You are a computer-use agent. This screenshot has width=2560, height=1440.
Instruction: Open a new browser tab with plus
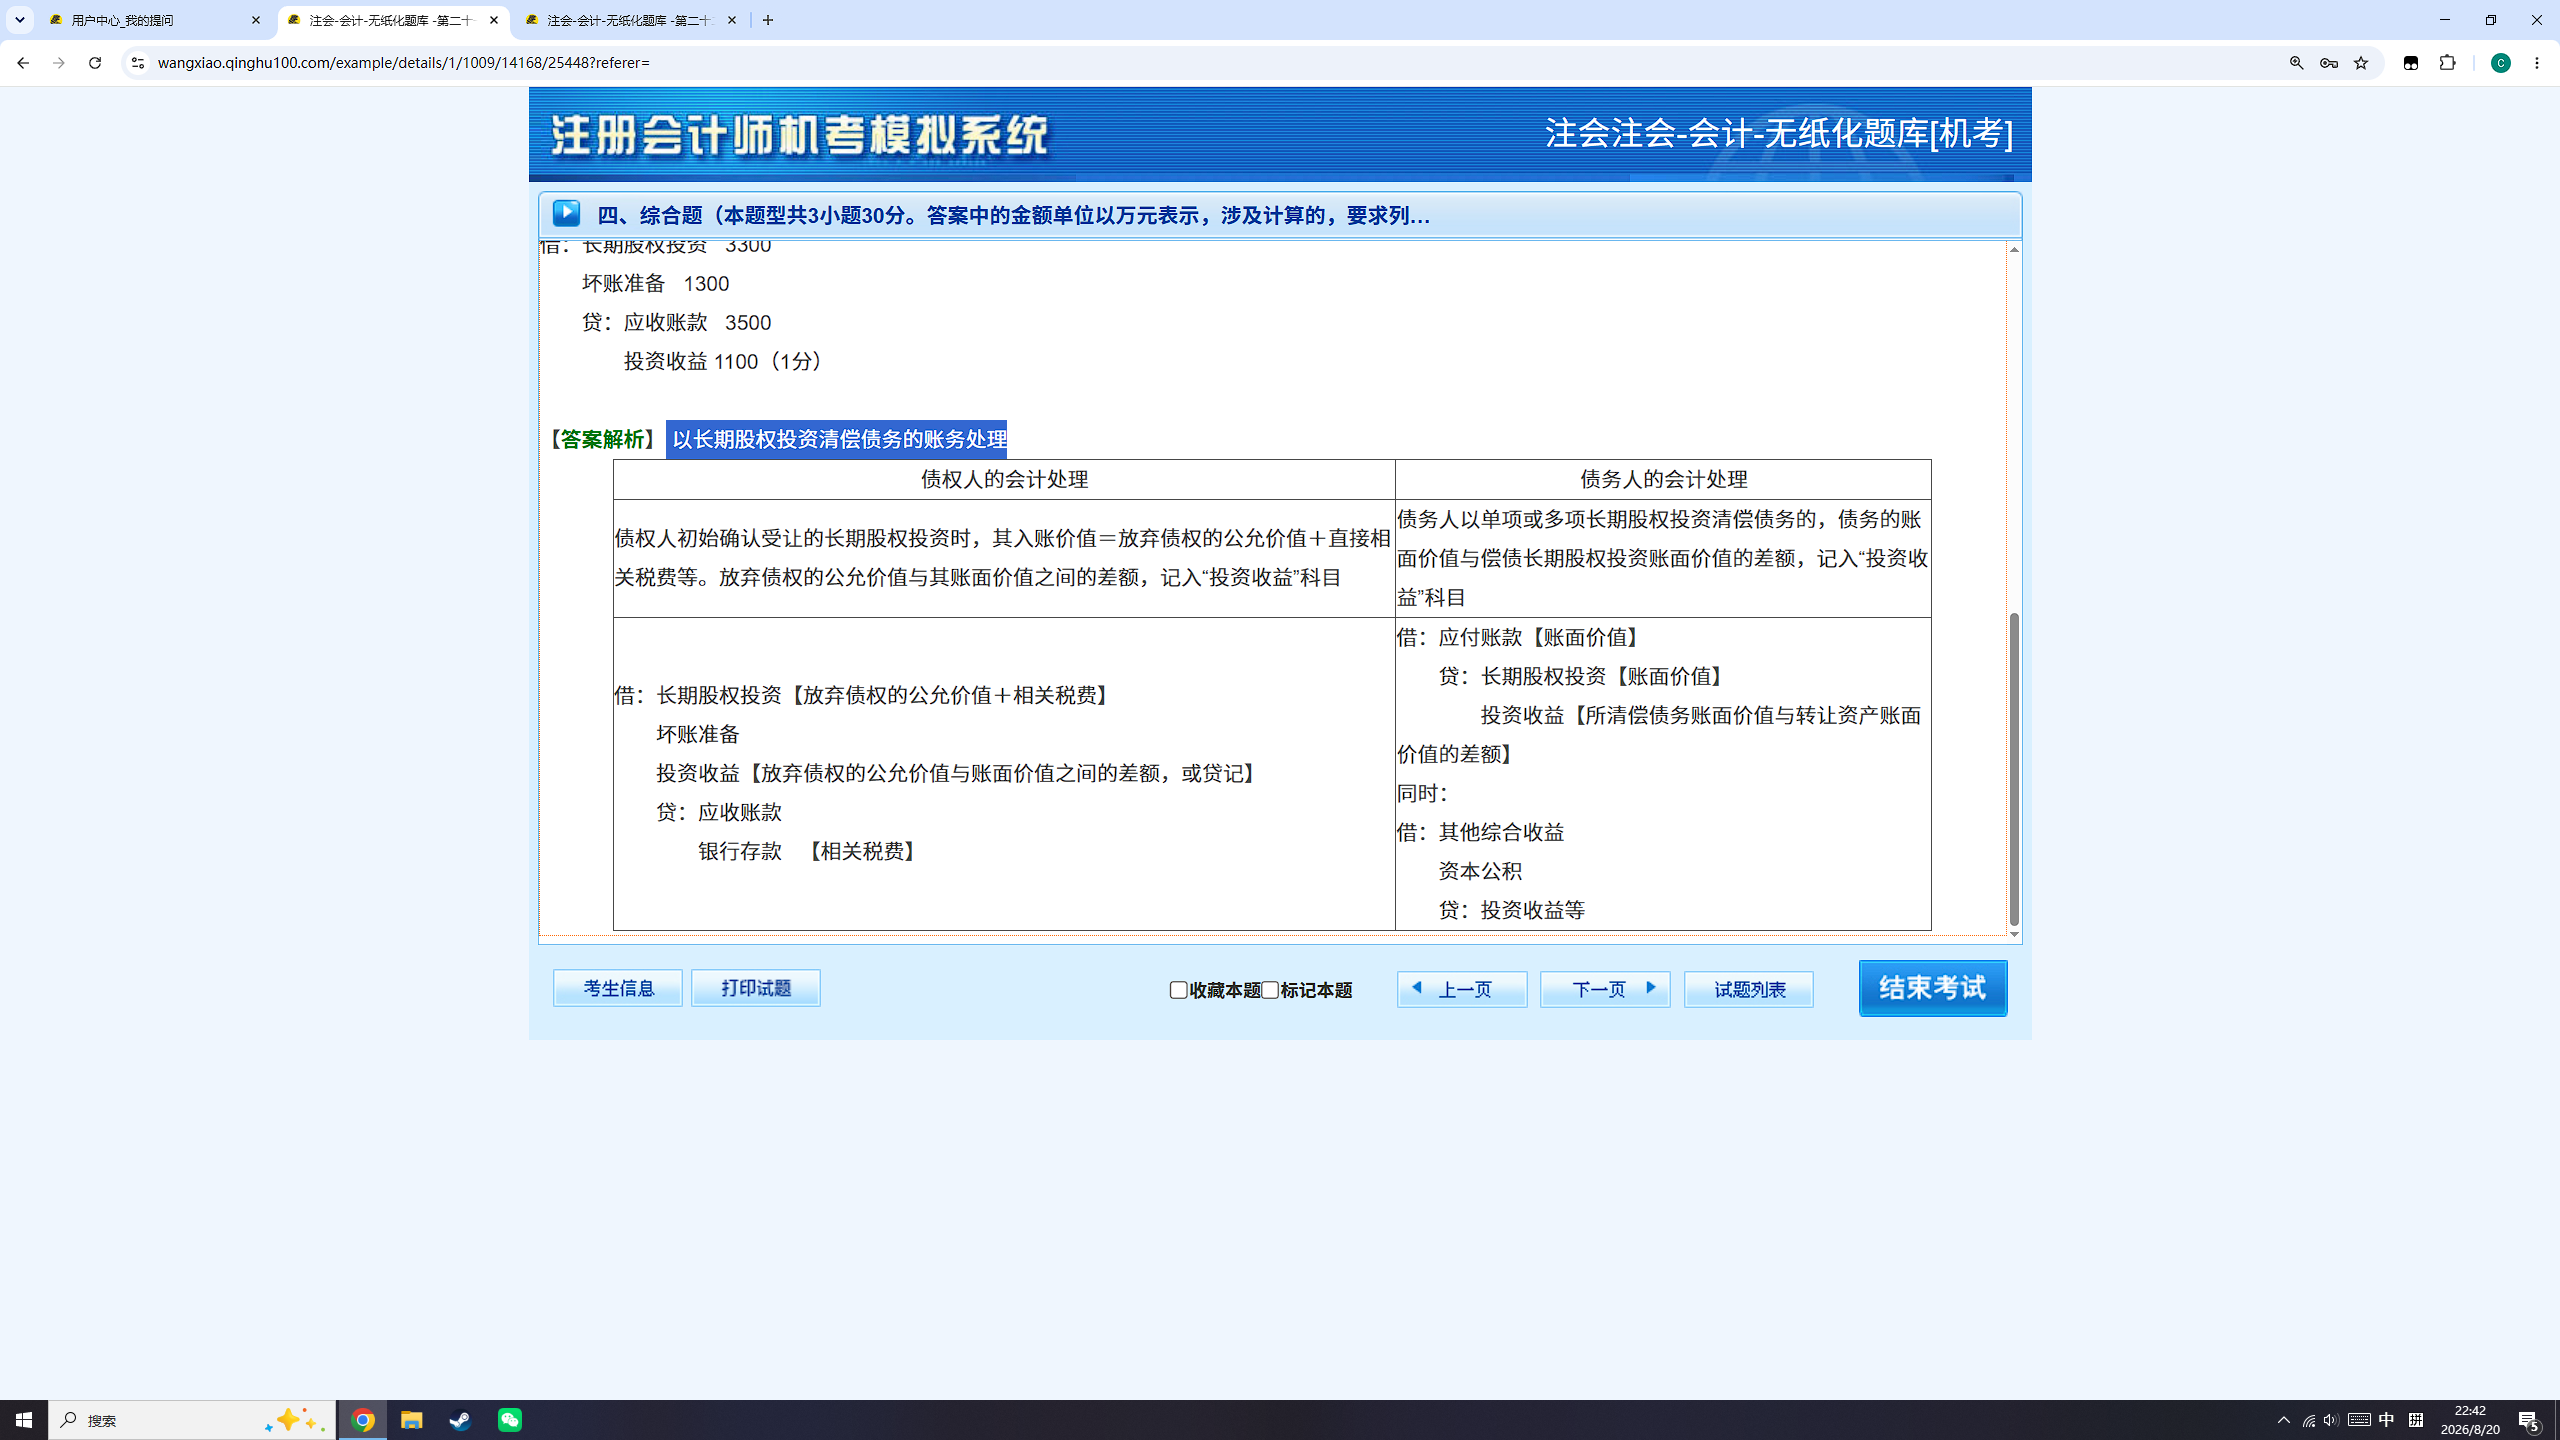[x=768, y=20]
